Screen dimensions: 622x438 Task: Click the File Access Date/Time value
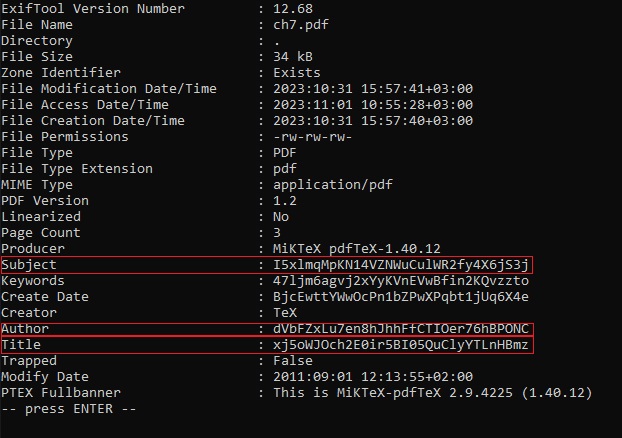pos(373,104)
